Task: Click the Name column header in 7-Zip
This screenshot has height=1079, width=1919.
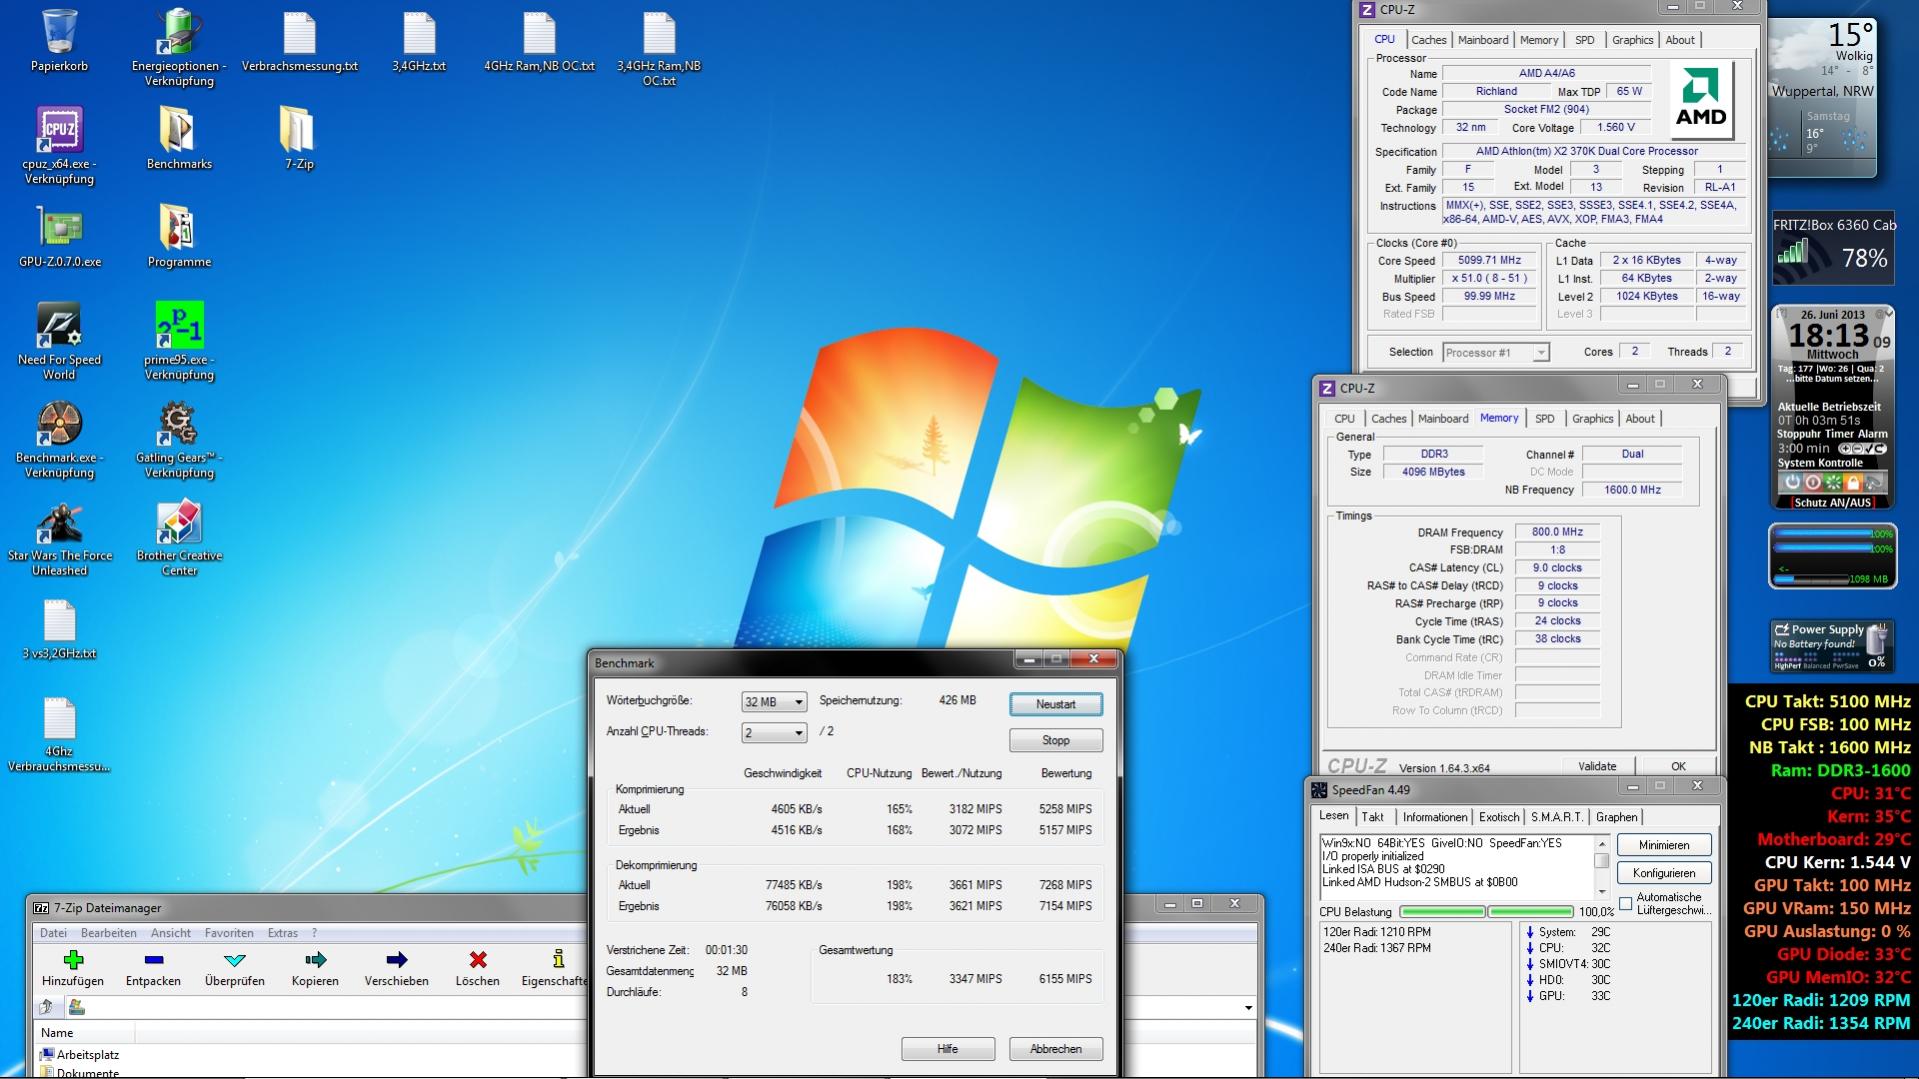Action: click(85, 1033)
